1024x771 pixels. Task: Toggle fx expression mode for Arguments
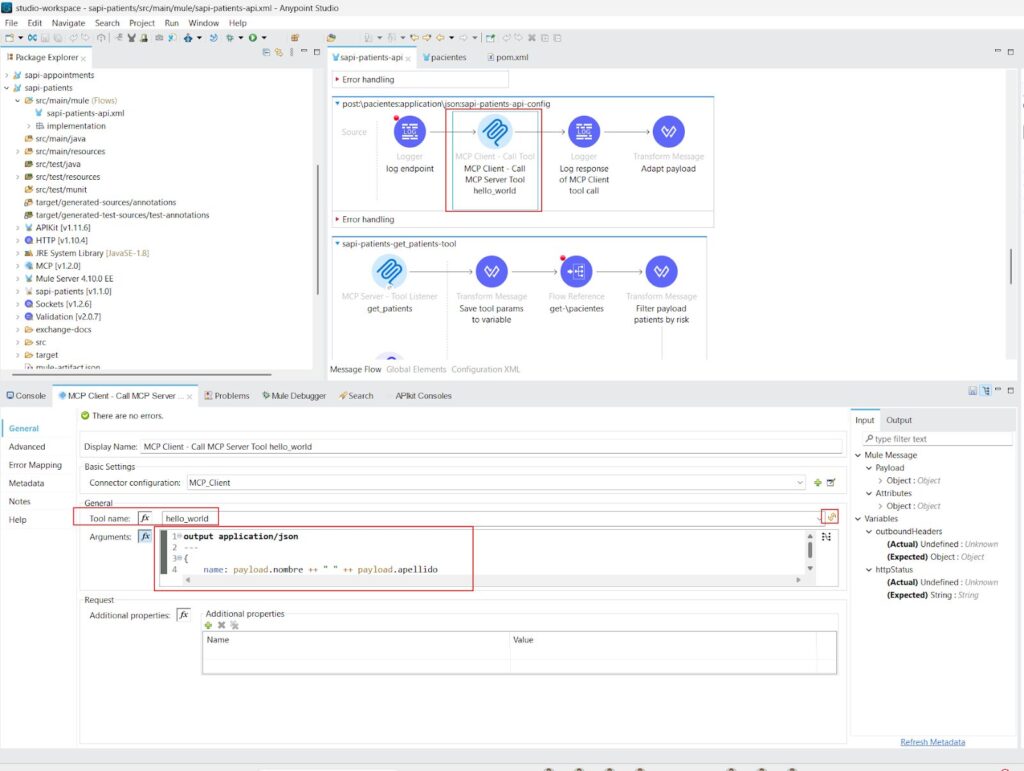tap(145, 536)
